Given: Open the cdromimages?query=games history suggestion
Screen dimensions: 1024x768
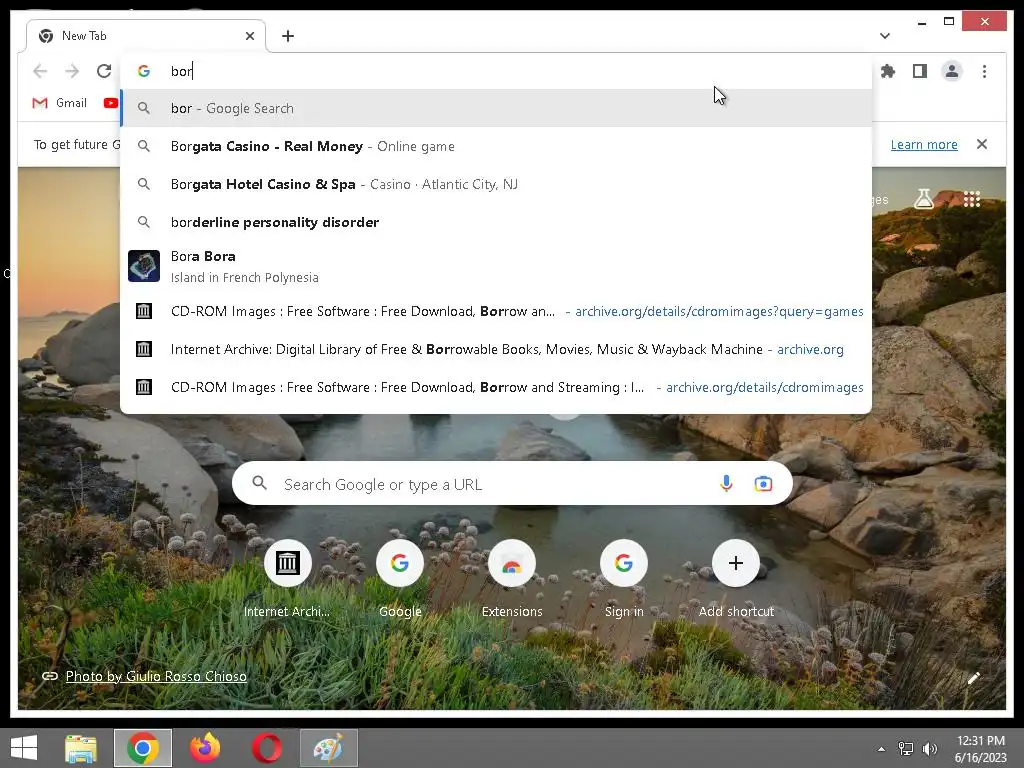Looking at the screenshot, I should [496, 312].
